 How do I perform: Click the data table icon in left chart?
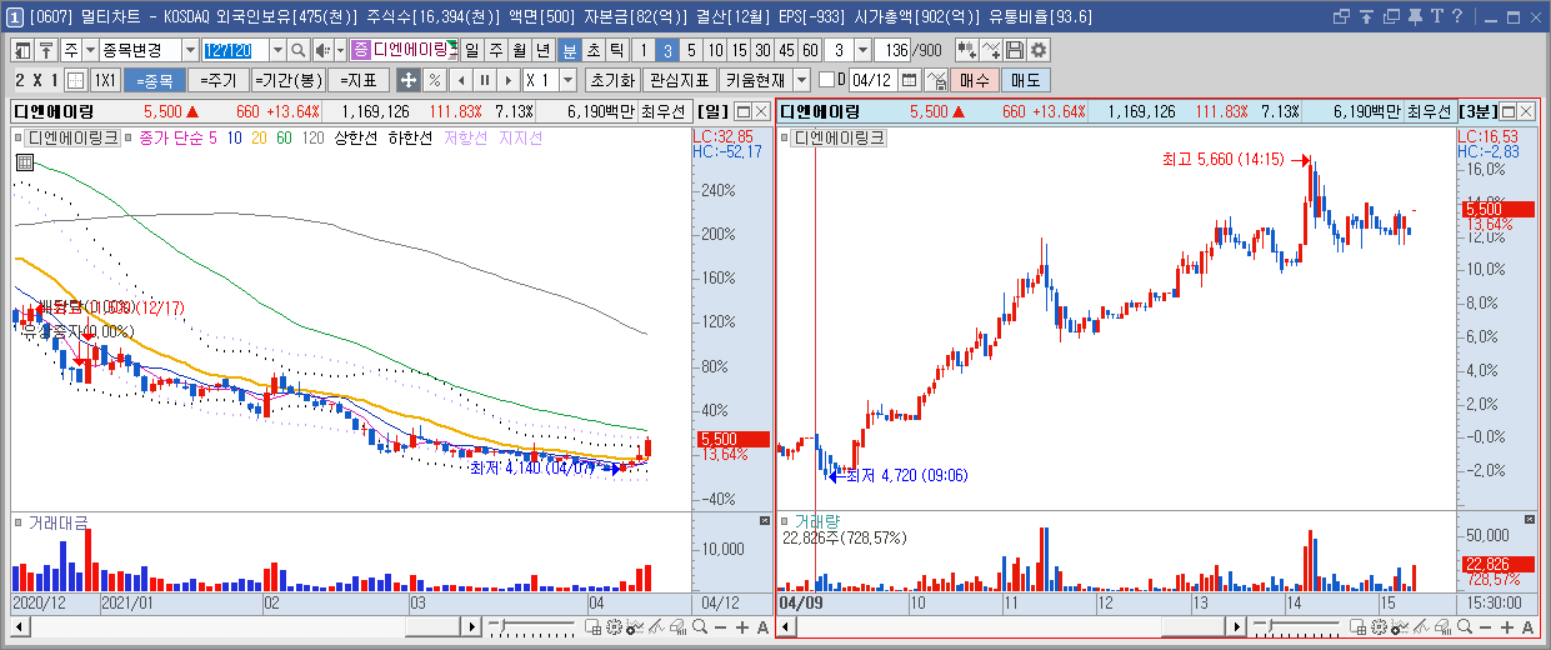[x=24, y=164]
